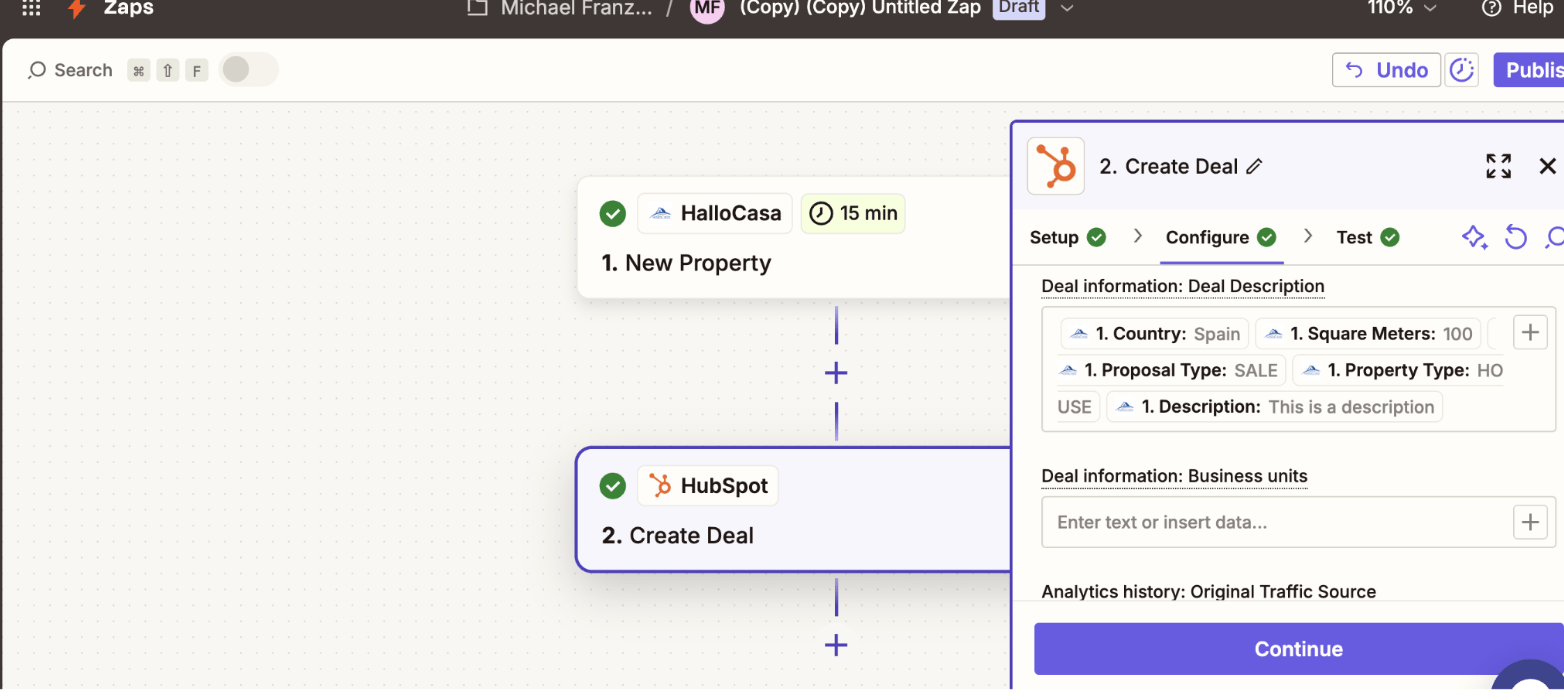Click the HubSpot icon in panel header
1564x700 pixels.
pyautogui.click(x=1056, y=166)
